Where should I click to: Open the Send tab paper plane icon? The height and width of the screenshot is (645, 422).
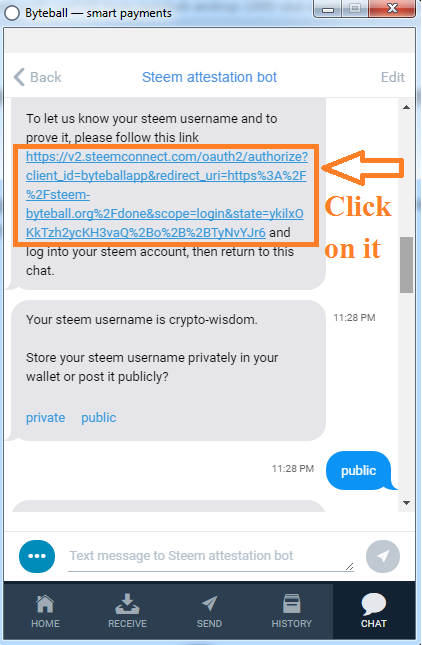coord(209,603)
